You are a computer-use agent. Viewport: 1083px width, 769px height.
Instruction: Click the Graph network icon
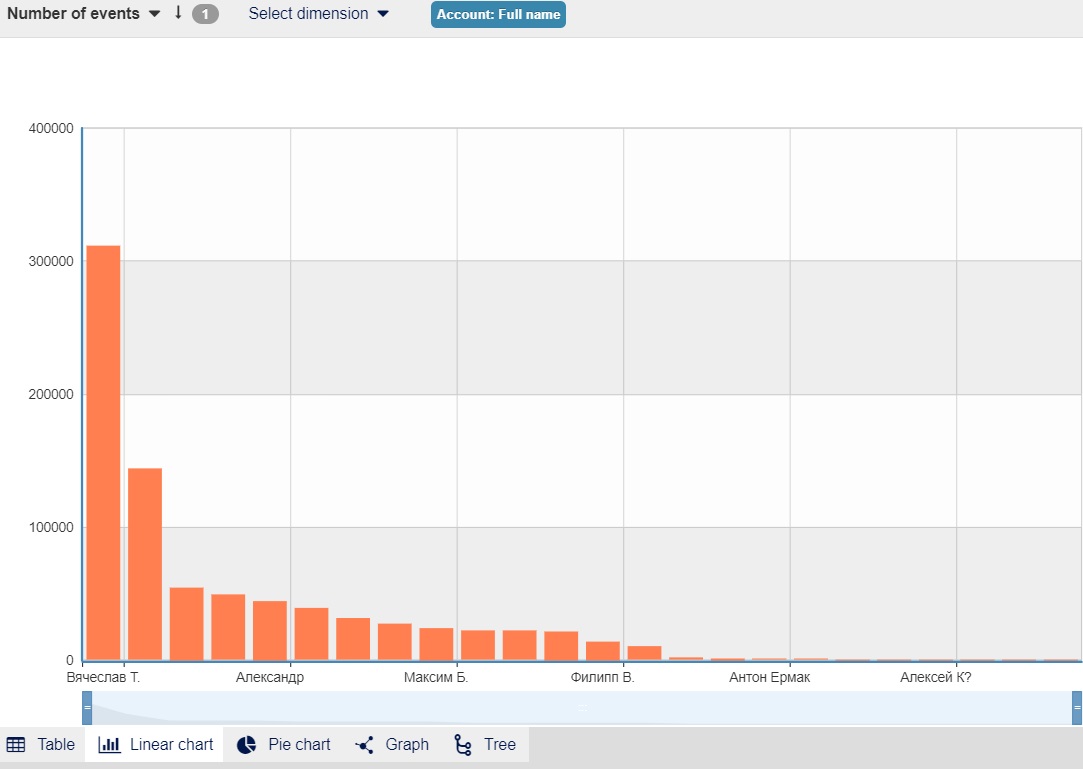(x=365, y=744)
